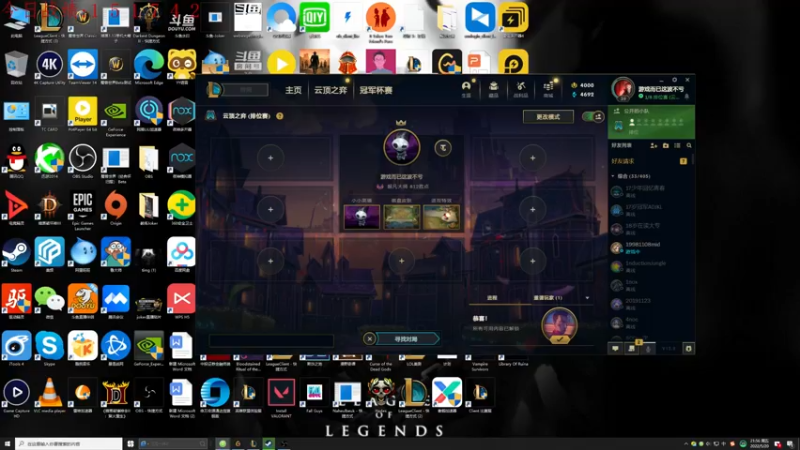800x450 pixels.
Task: Open the collection icon in client navbar
Action: click(x=493, y=88)
